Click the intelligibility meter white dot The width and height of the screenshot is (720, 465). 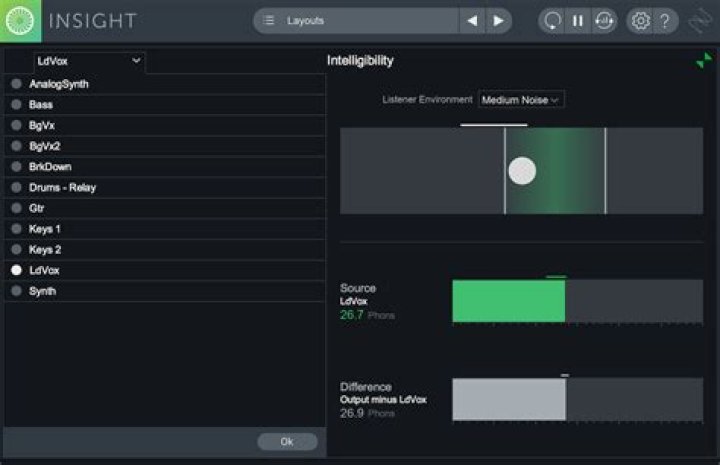coord(522,171)
